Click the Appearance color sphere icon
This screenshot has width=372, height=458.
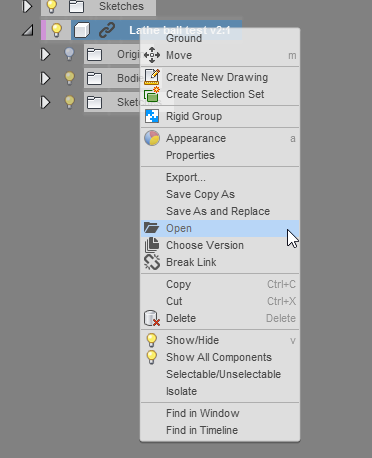tap(152, 138)
